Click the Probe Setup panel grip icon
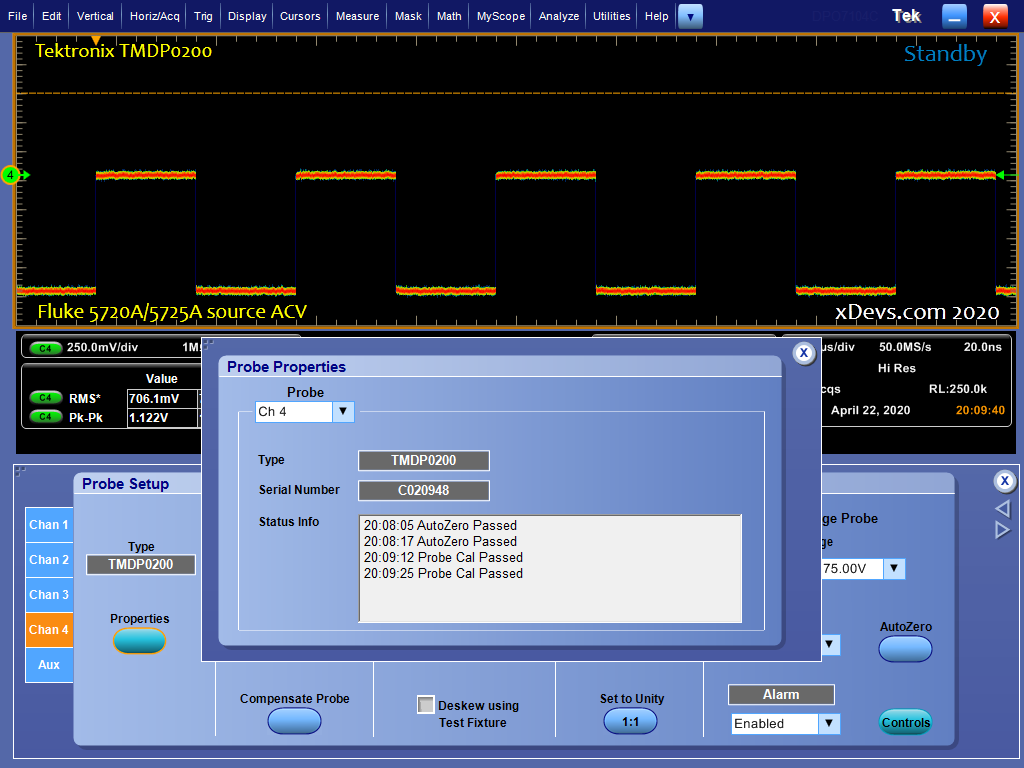This screenshot has width=1024, height=768. click(x=20, y=472)
